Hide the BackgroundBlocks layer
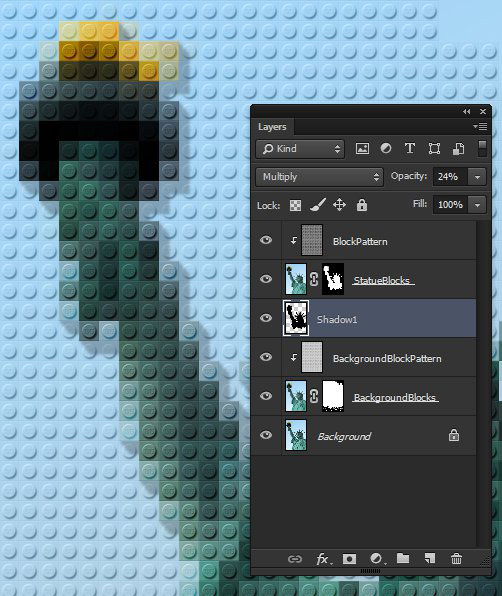 click(266, 396)
